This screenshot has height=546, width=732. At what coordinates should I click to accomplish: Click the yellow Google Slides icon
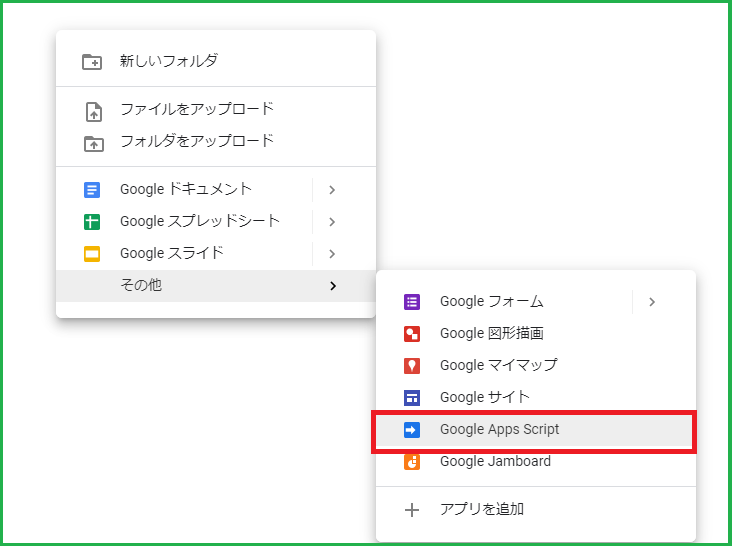point(92,254)
